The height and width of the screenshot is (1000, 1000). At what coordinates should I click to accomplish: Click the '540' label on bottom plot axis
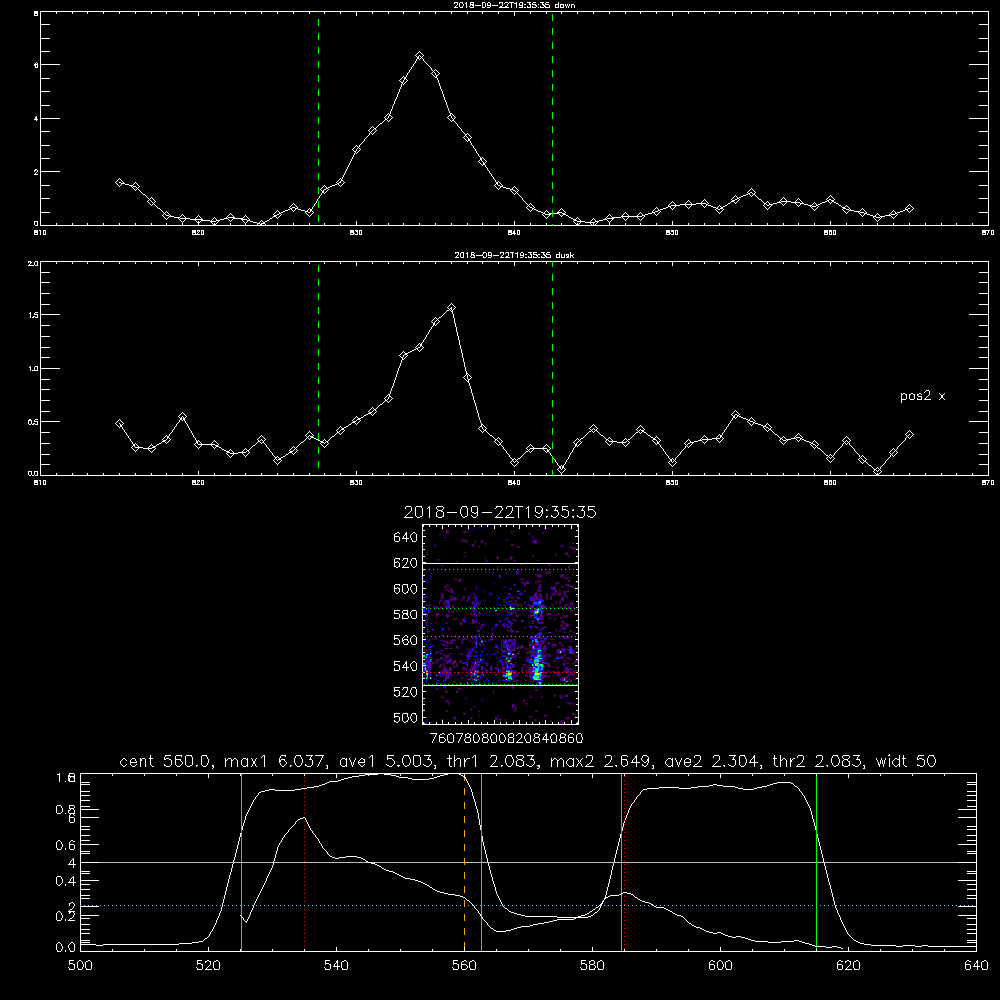coord(336,965)
